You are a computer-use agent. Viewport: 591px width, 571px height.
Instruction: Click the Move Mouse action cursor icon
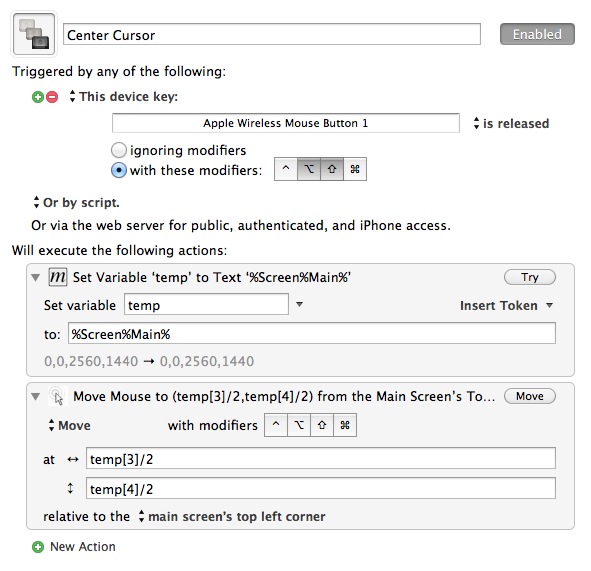point(58,396)
